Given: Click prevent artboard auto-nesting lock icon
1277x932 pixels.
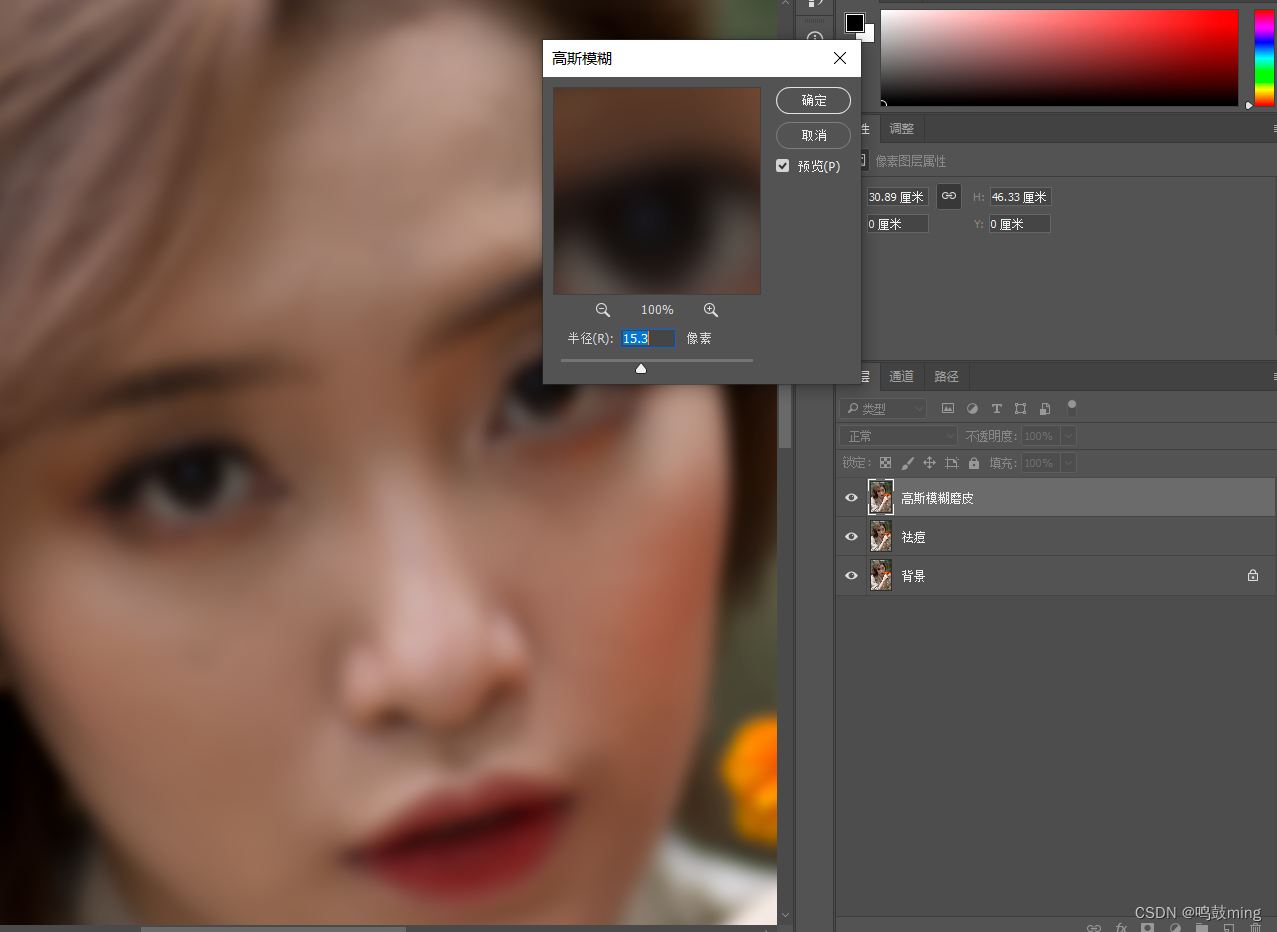Looking at the screenshot, I should pyautogui.click(x=952, y=463).
